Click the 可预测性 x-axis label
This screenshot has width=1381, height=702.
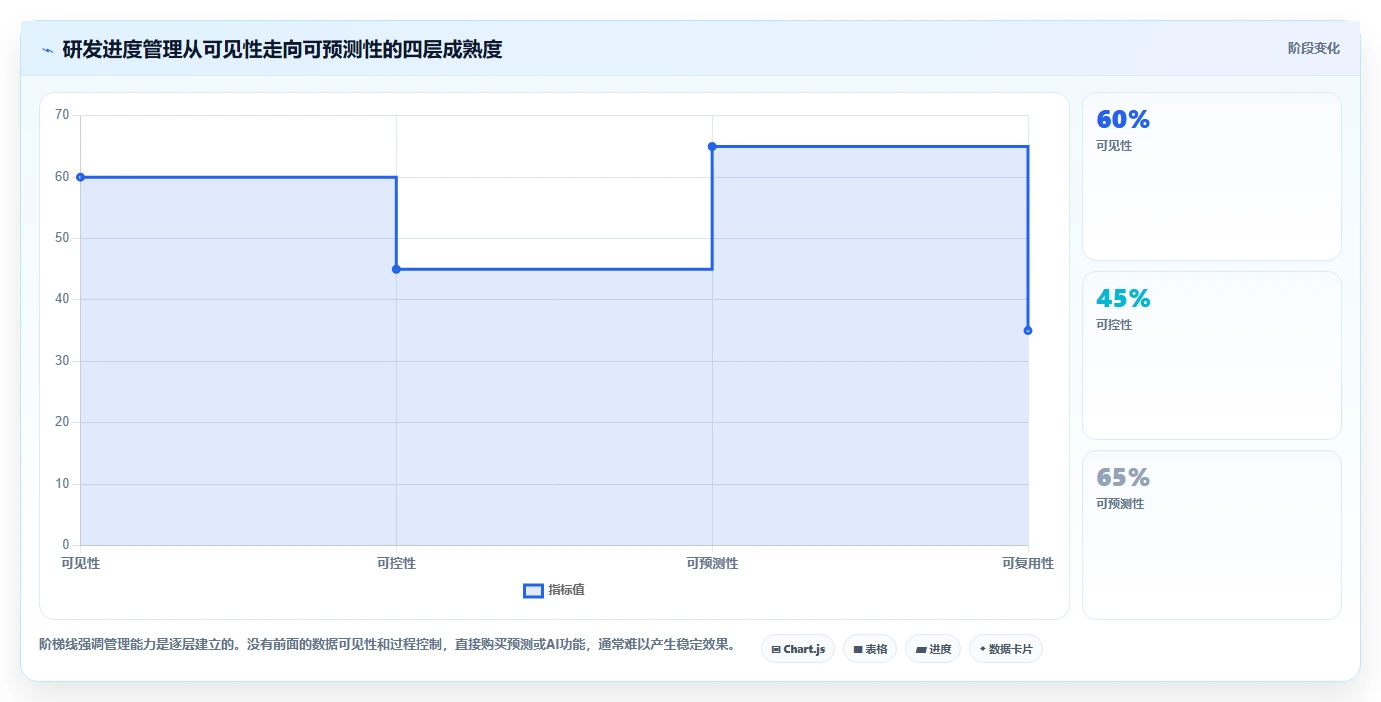[712, 563]
